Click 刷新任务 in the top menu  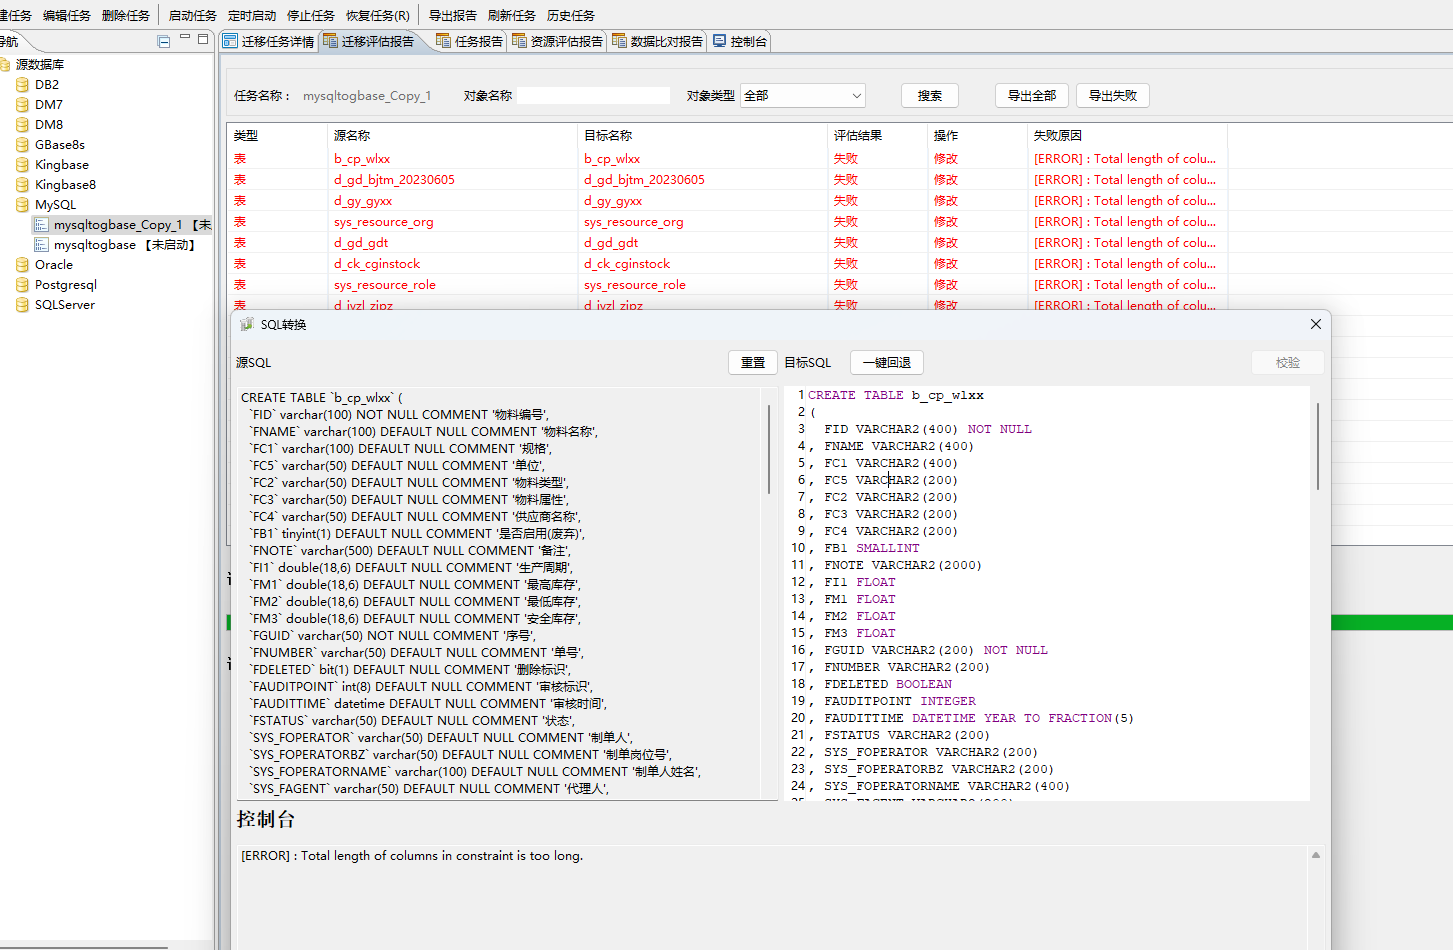(x=512, y=15)
